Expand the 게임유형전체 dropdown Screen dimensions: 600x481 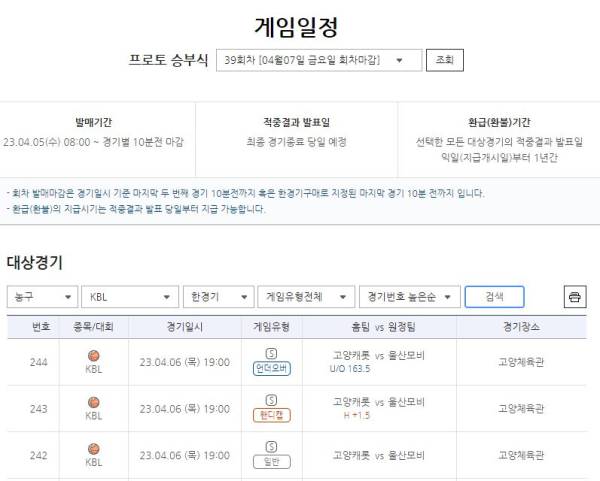[x=306, y=297]
